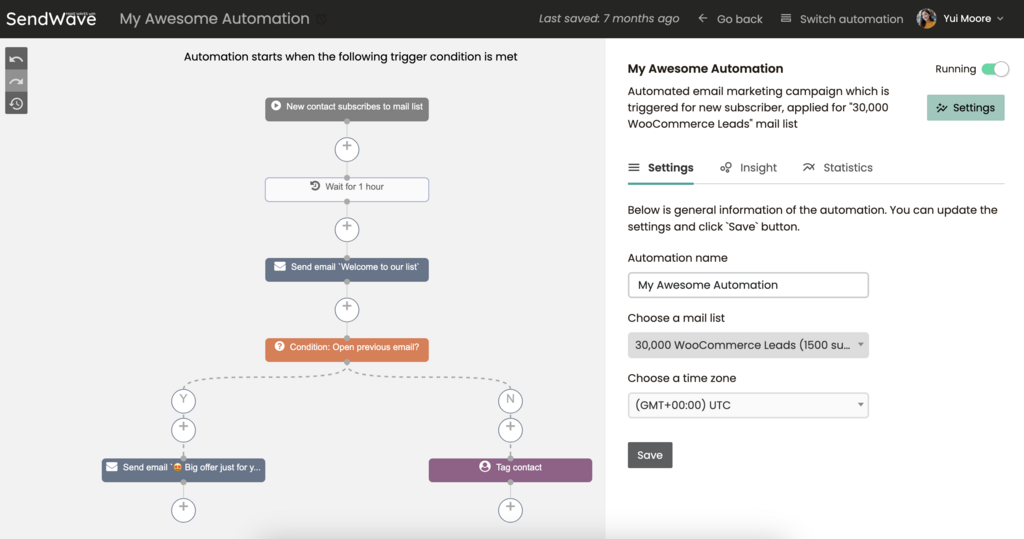This screenshot has height=539, width=1024.
Task: Add a step below the subscribe trigger
Action: tap(347, 148)
